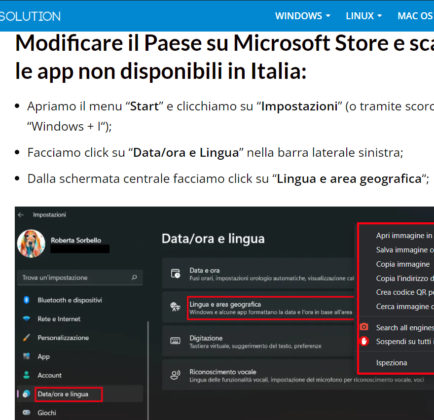Open the MAC OS menu item
The width and height of the screenshot is (434, 420).
[415, 16]
